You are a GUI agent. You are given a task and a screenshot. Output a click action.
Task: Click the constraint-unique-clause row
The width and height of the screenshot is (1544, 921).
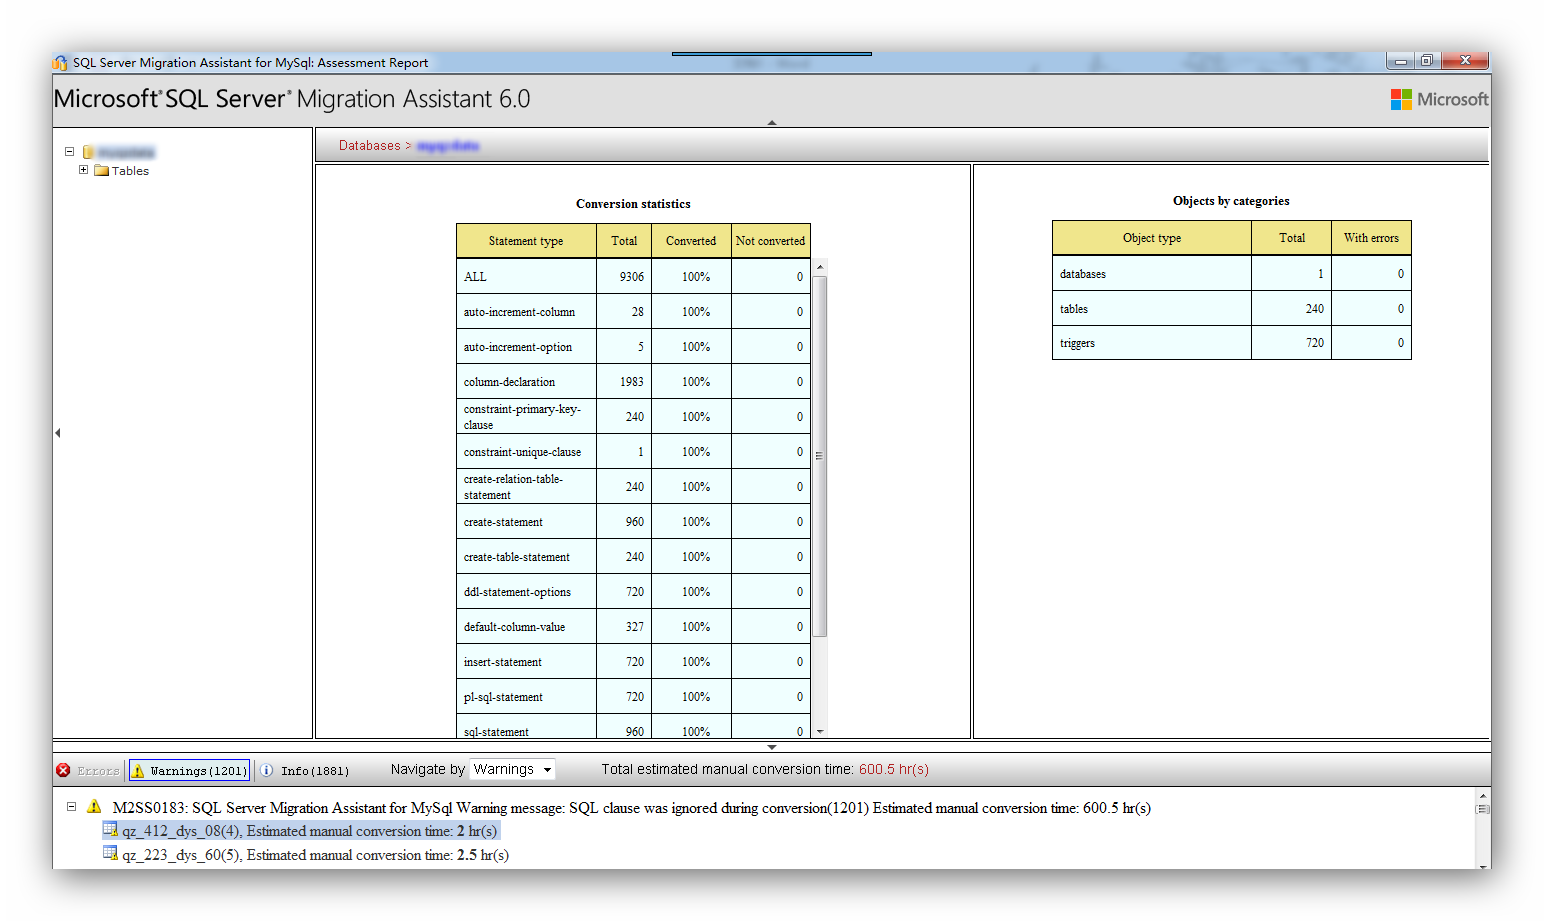point(633,452)
